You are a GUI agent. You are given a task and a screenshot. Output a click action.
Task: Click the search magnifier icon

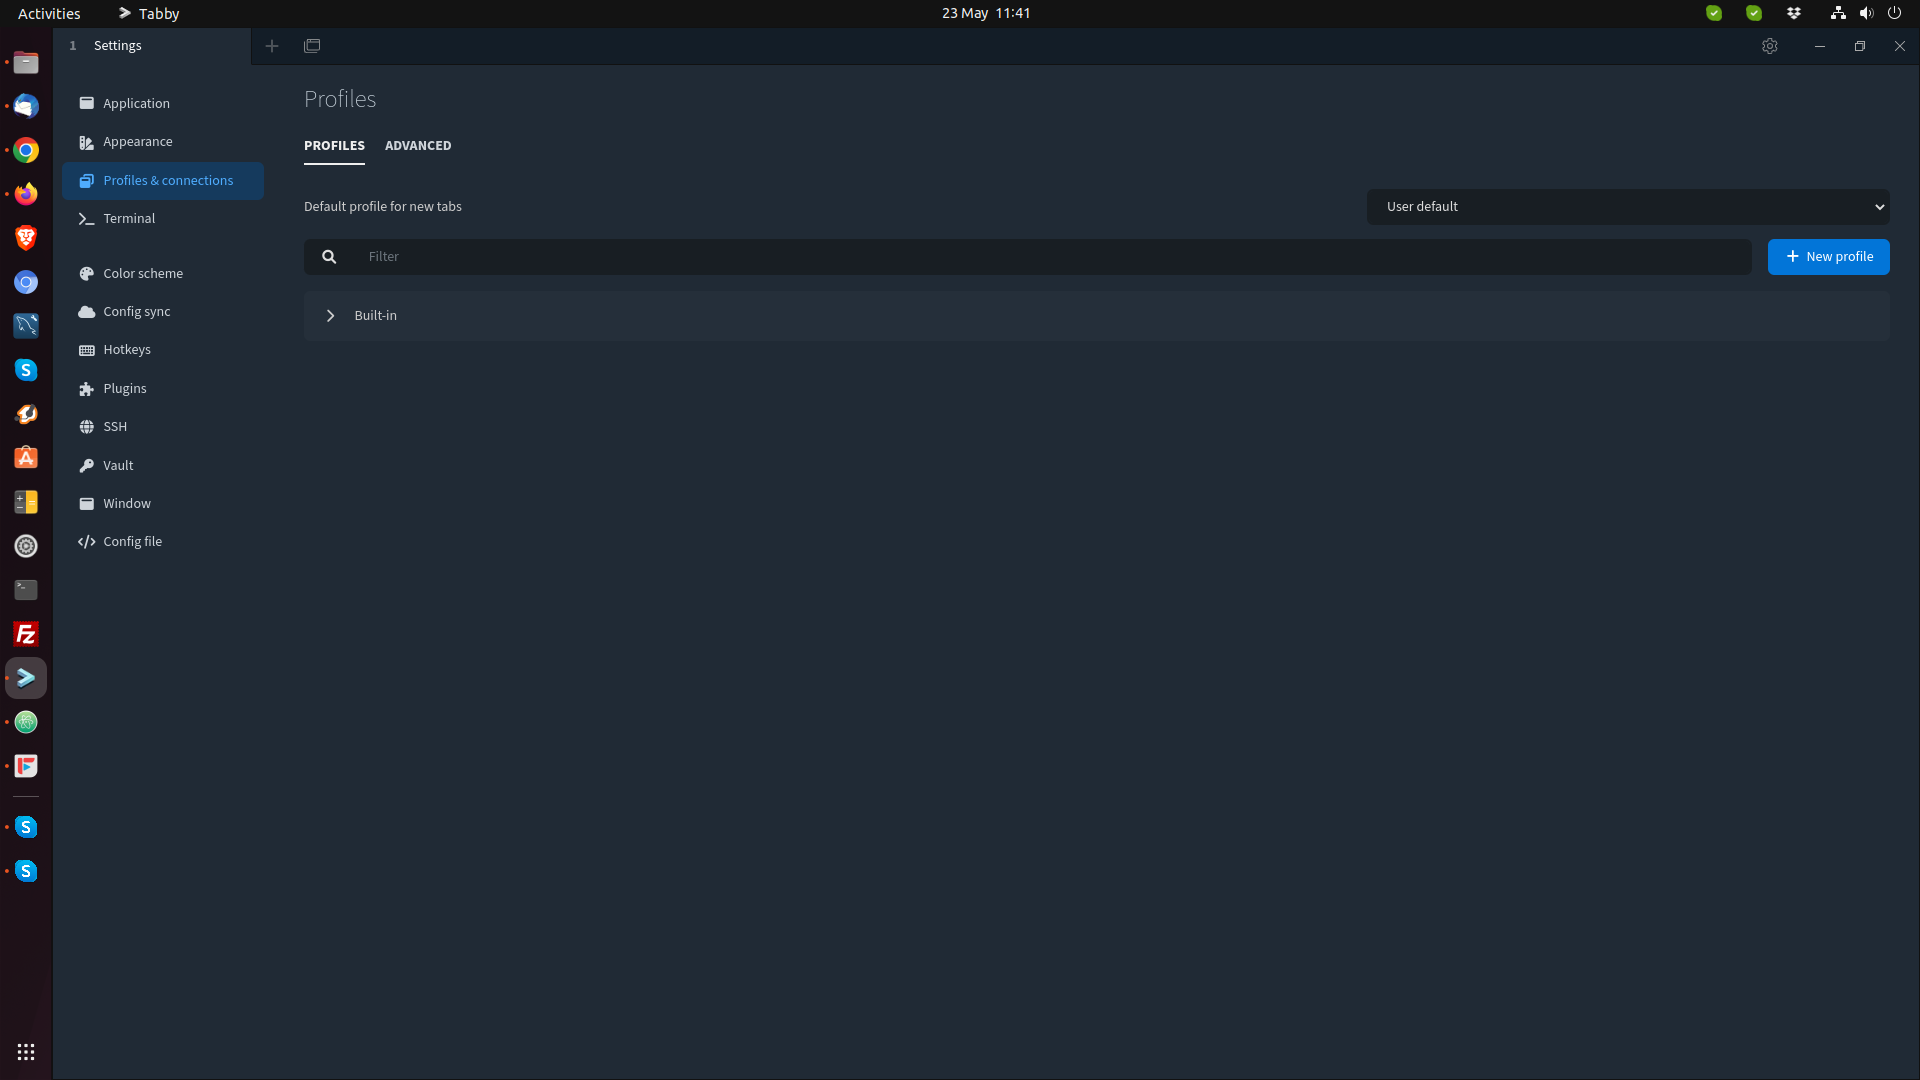click(x=329, y=257)
